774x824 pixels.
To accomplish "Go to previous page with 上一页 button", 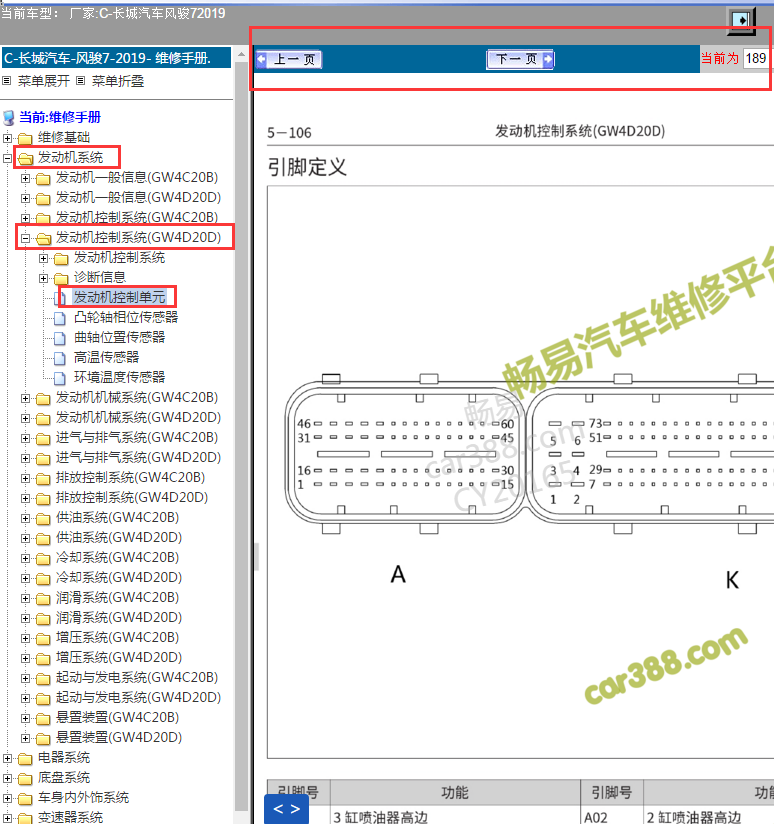I will [288, 59].
